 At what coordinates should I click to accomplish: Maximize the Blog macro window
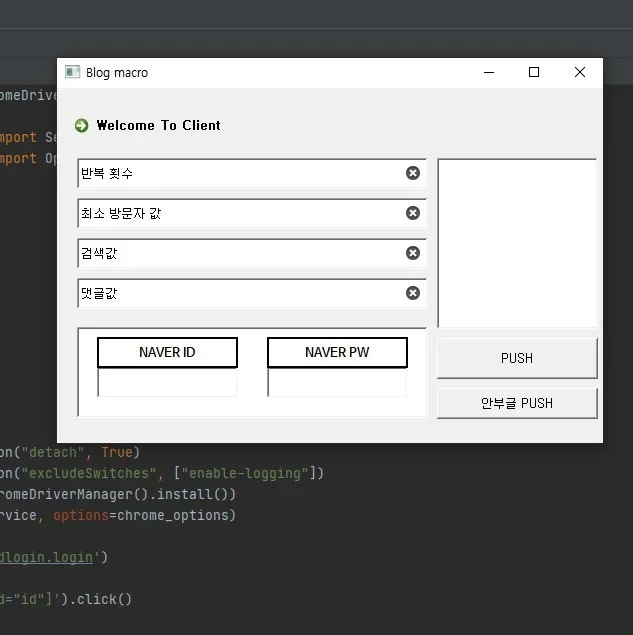[534, 72]
